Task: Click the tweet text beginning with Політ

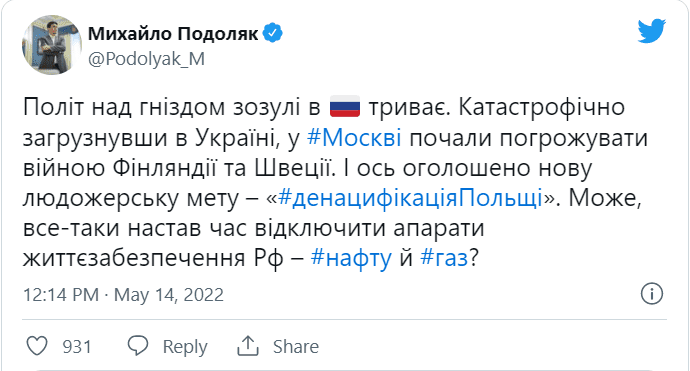Action: coord(335,182)
